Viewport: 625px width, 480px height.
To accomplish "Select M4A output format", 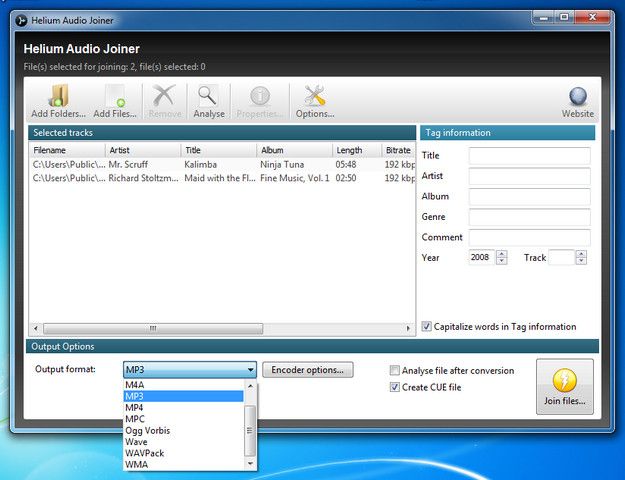I will coord(184,385).
